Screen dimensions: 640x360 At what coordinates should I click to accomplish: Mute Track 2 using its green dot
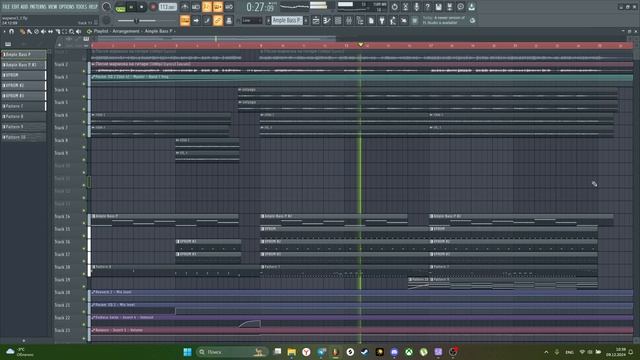click(x=84, y=71)
